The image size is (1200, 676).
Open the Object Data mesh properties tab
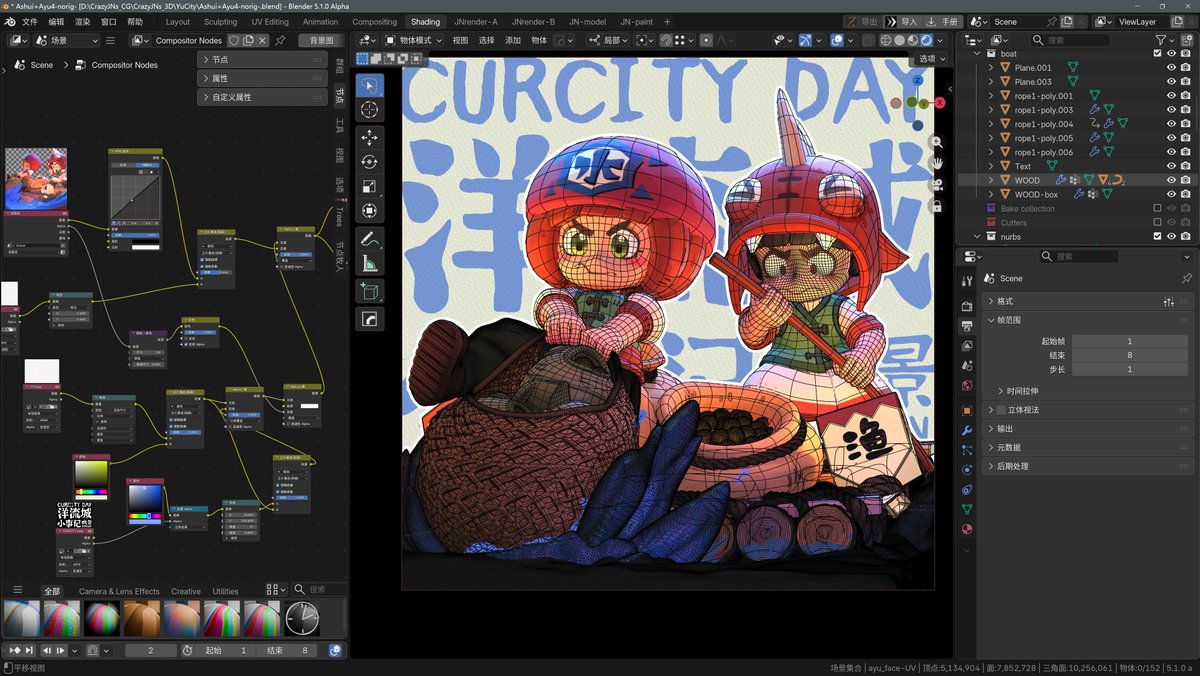tap(967, 509)
